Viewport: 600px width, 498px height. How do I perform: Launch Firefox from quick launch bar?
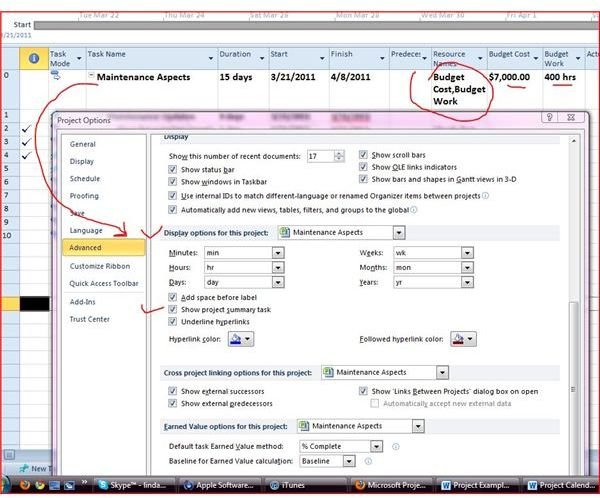25,485
